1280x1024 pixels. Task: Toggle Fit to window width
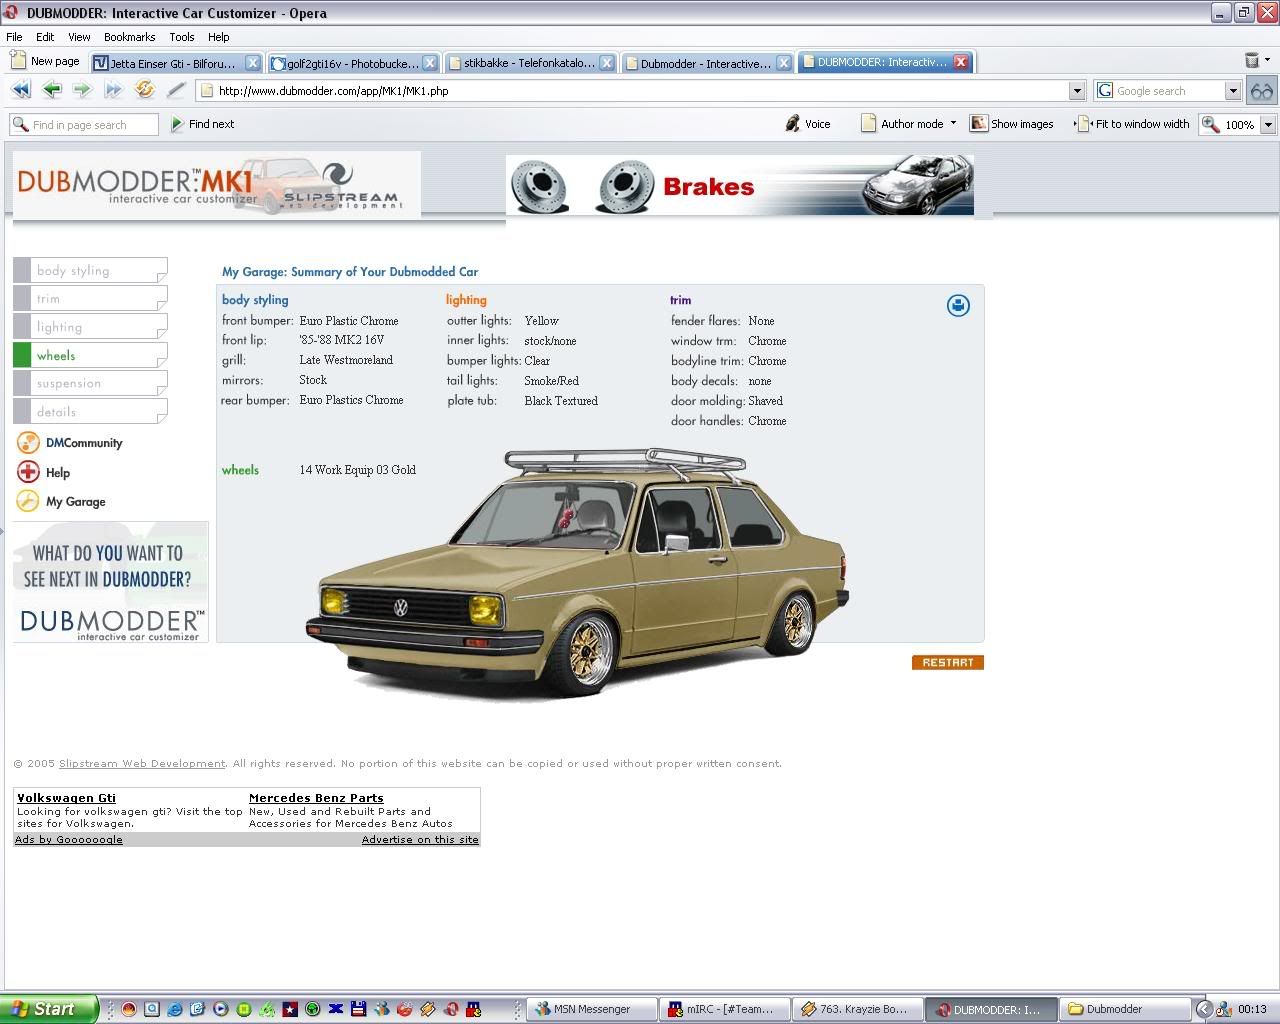[1132, 124]
